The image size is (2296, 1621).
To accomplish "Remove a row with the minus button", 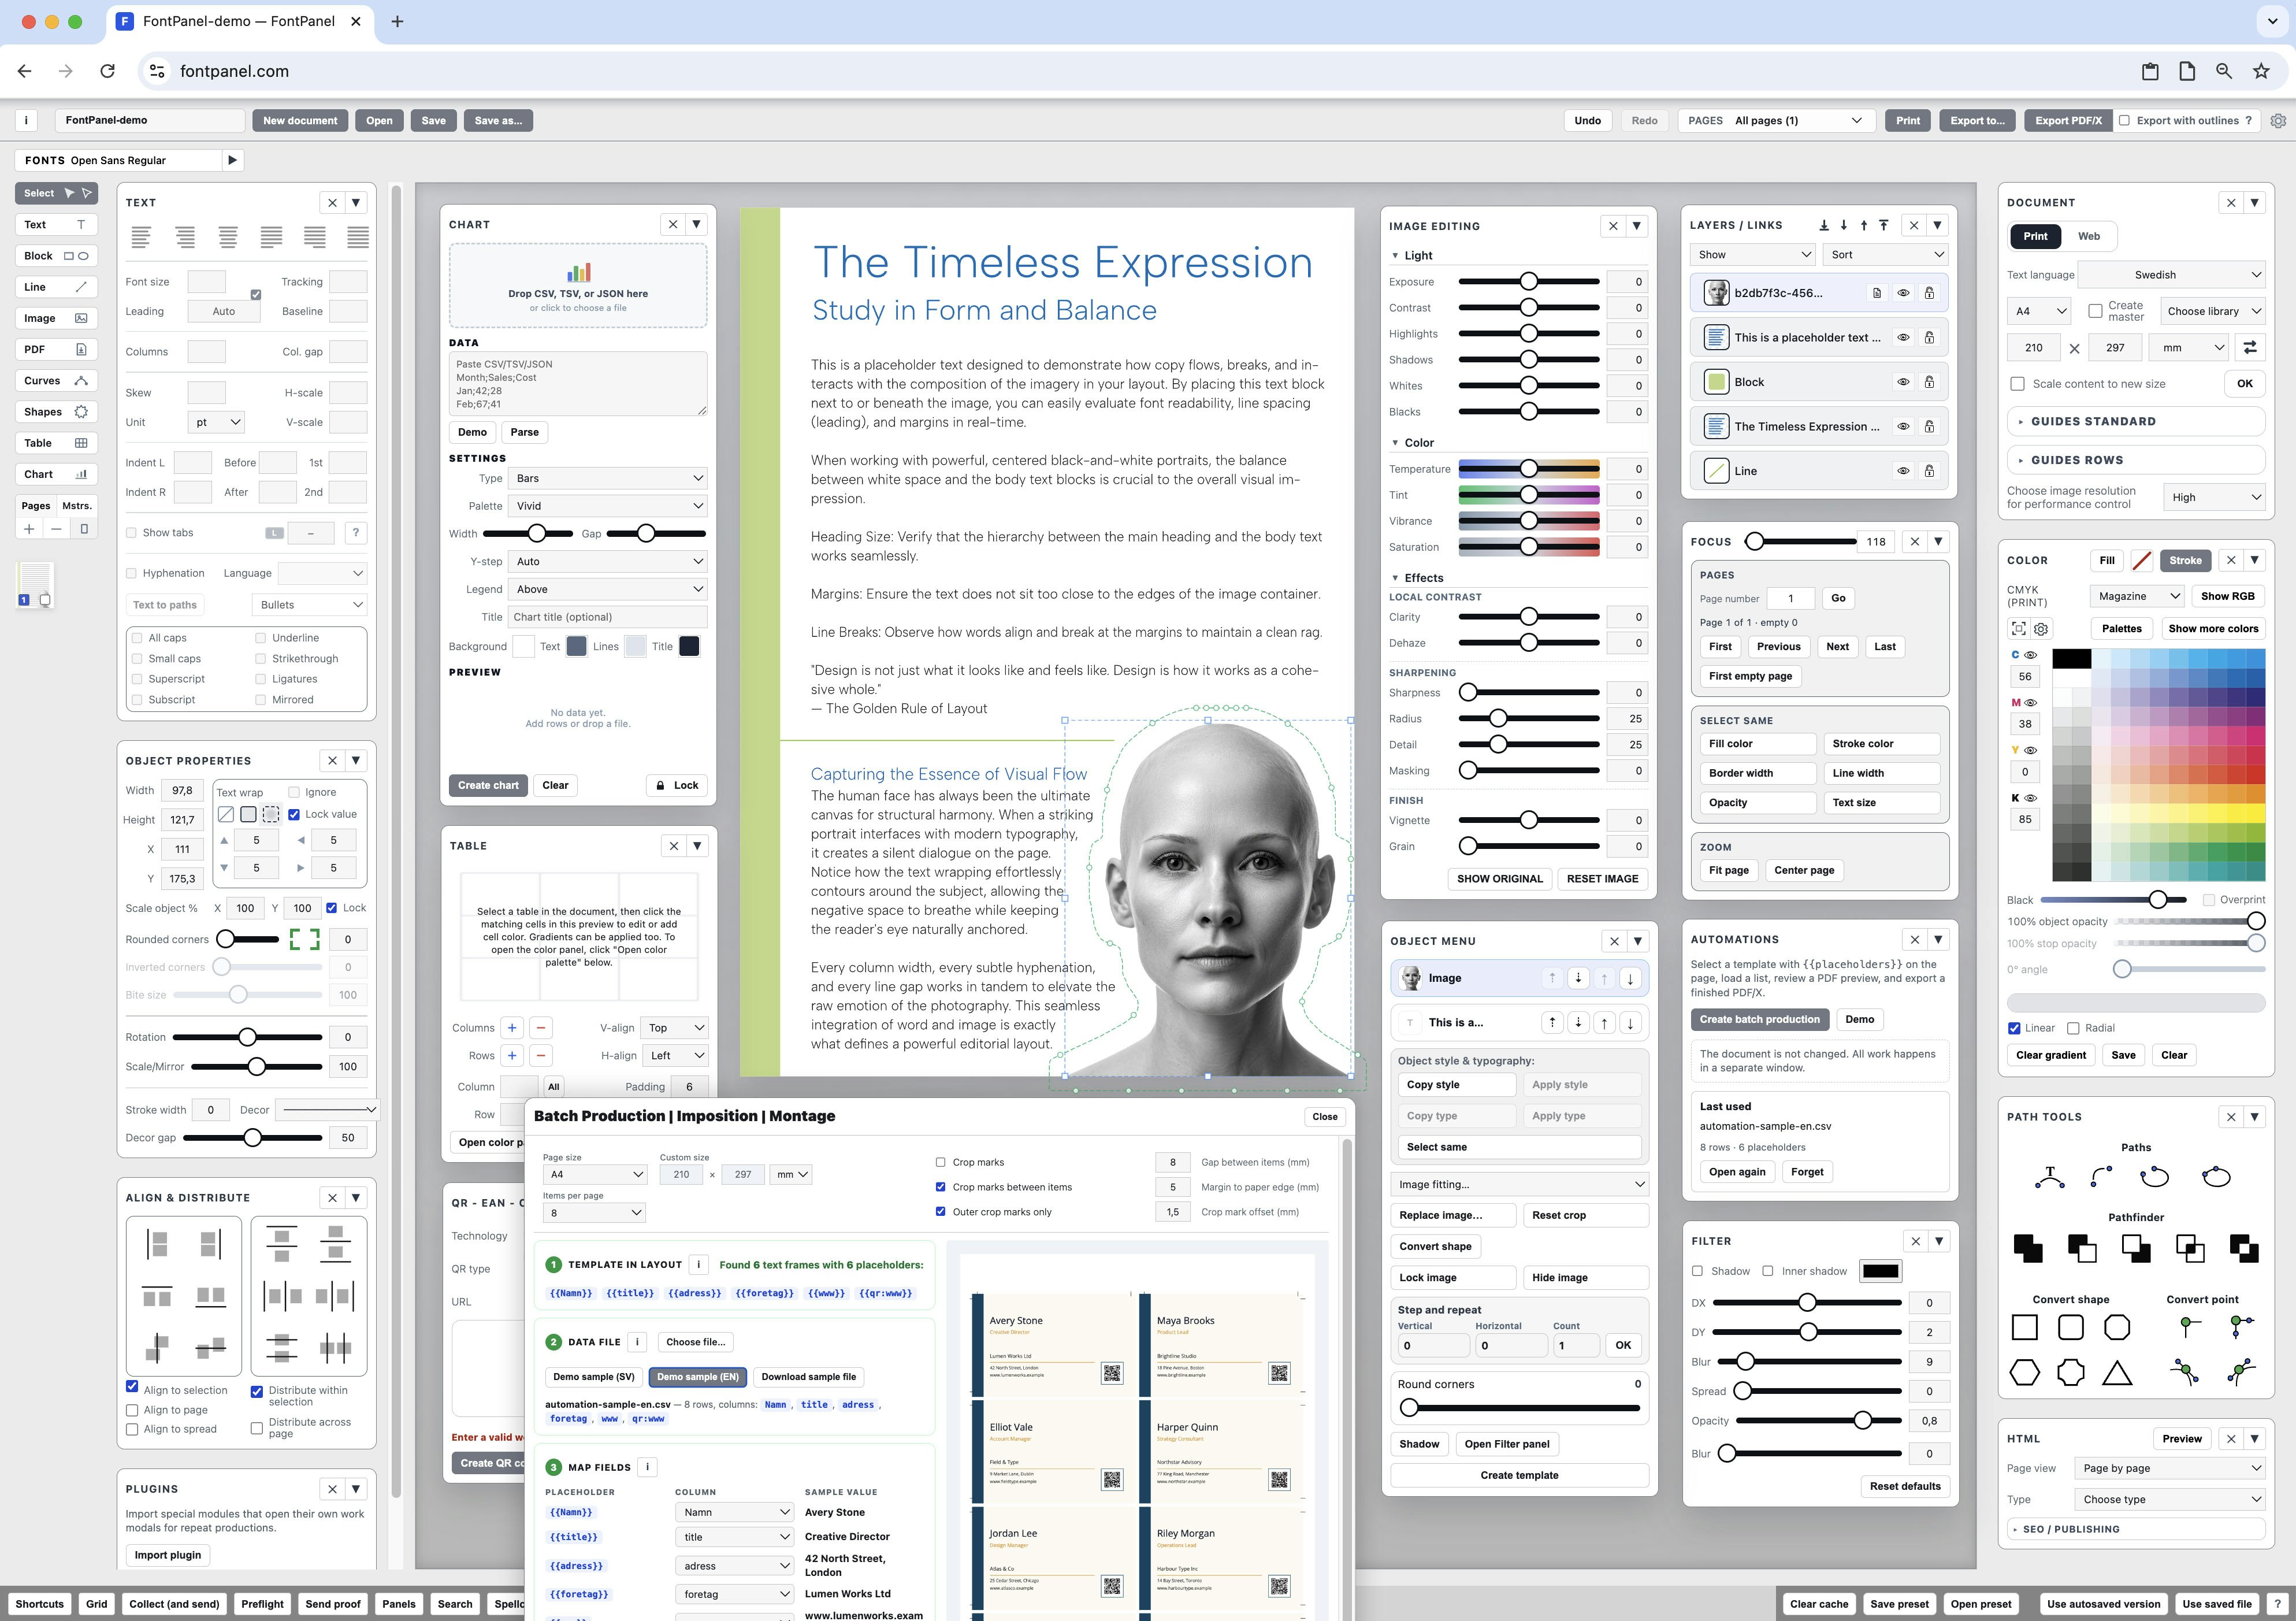I will tap(541, 1055).
